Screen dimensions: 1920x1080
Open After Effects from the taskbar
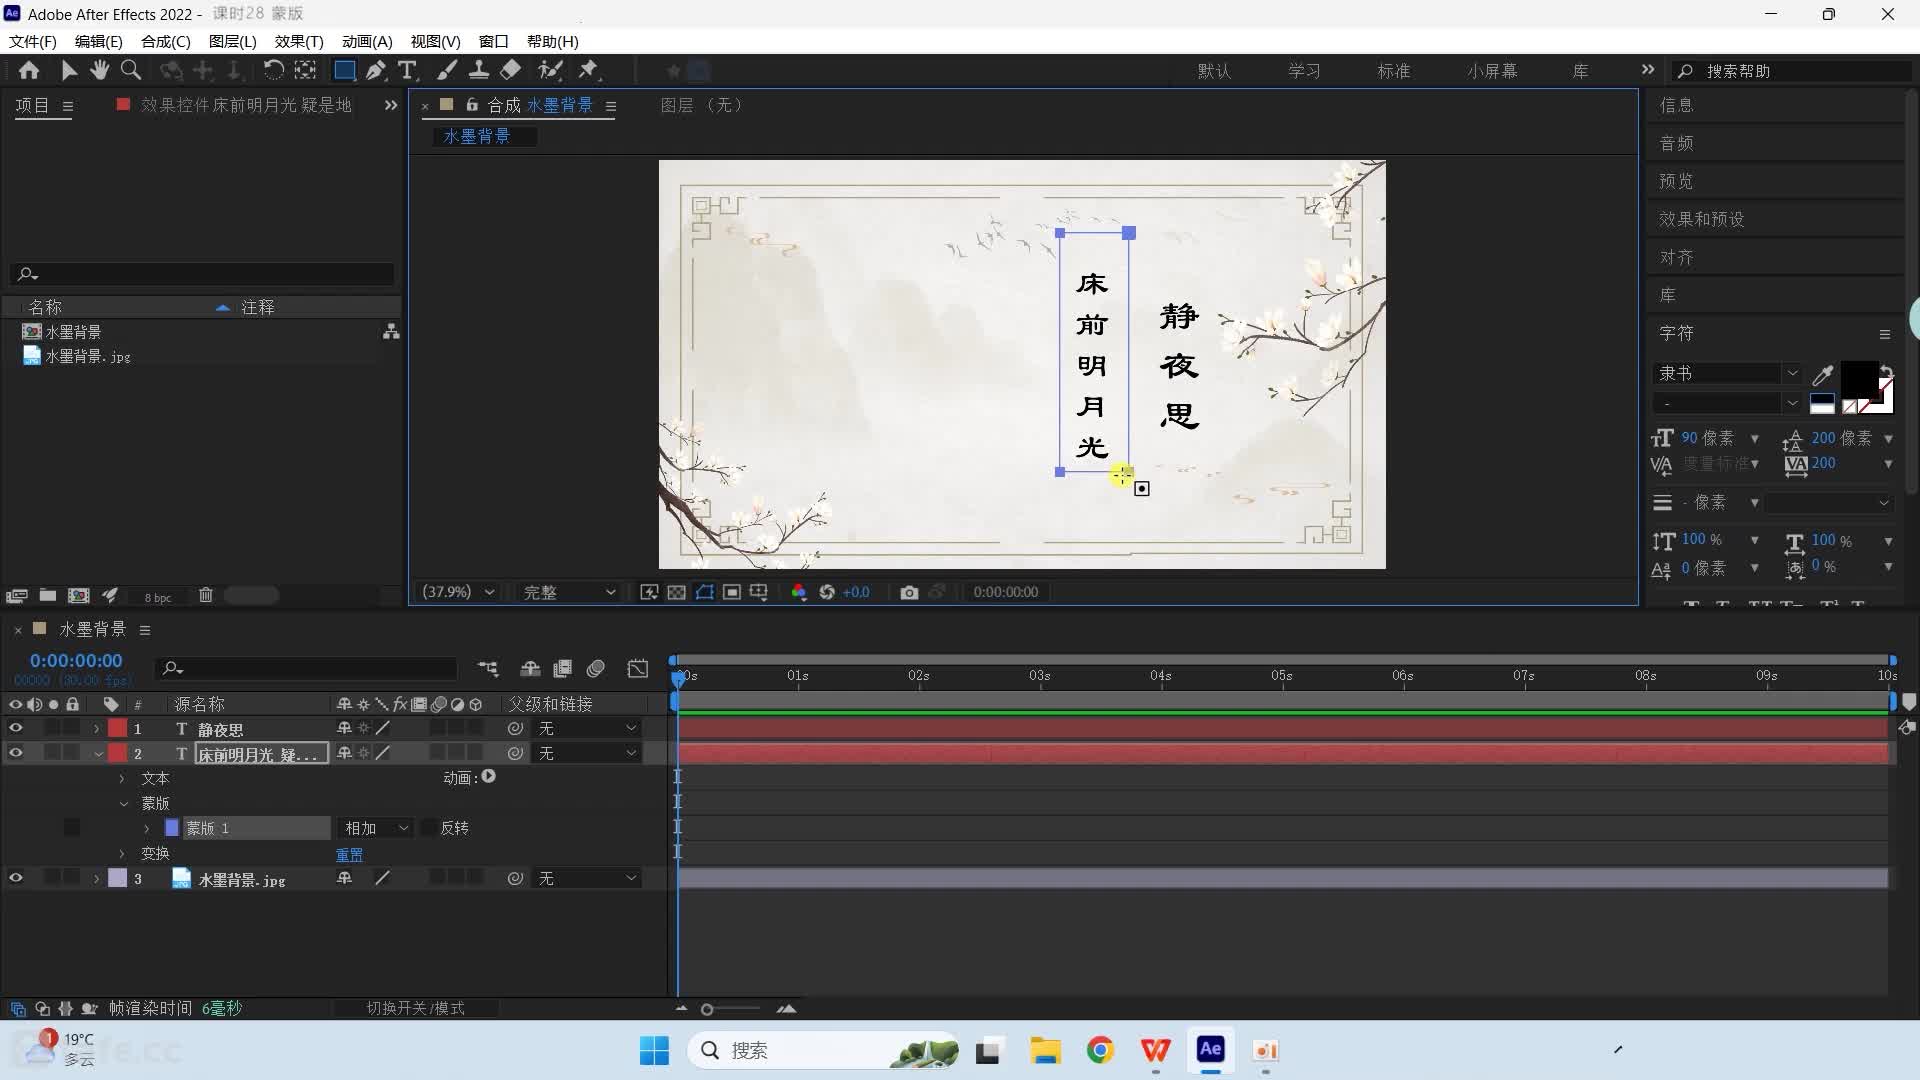pyautogui.click(x=1210, y=1050)
